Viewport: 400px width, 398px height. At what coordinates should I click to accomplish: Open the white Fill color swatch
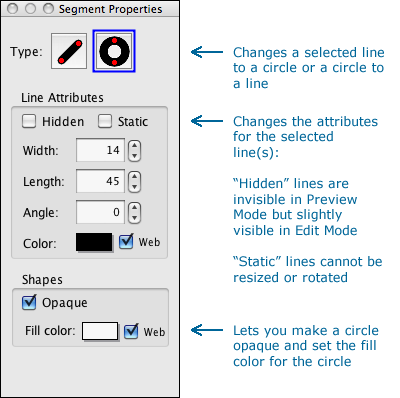[100, 331]
